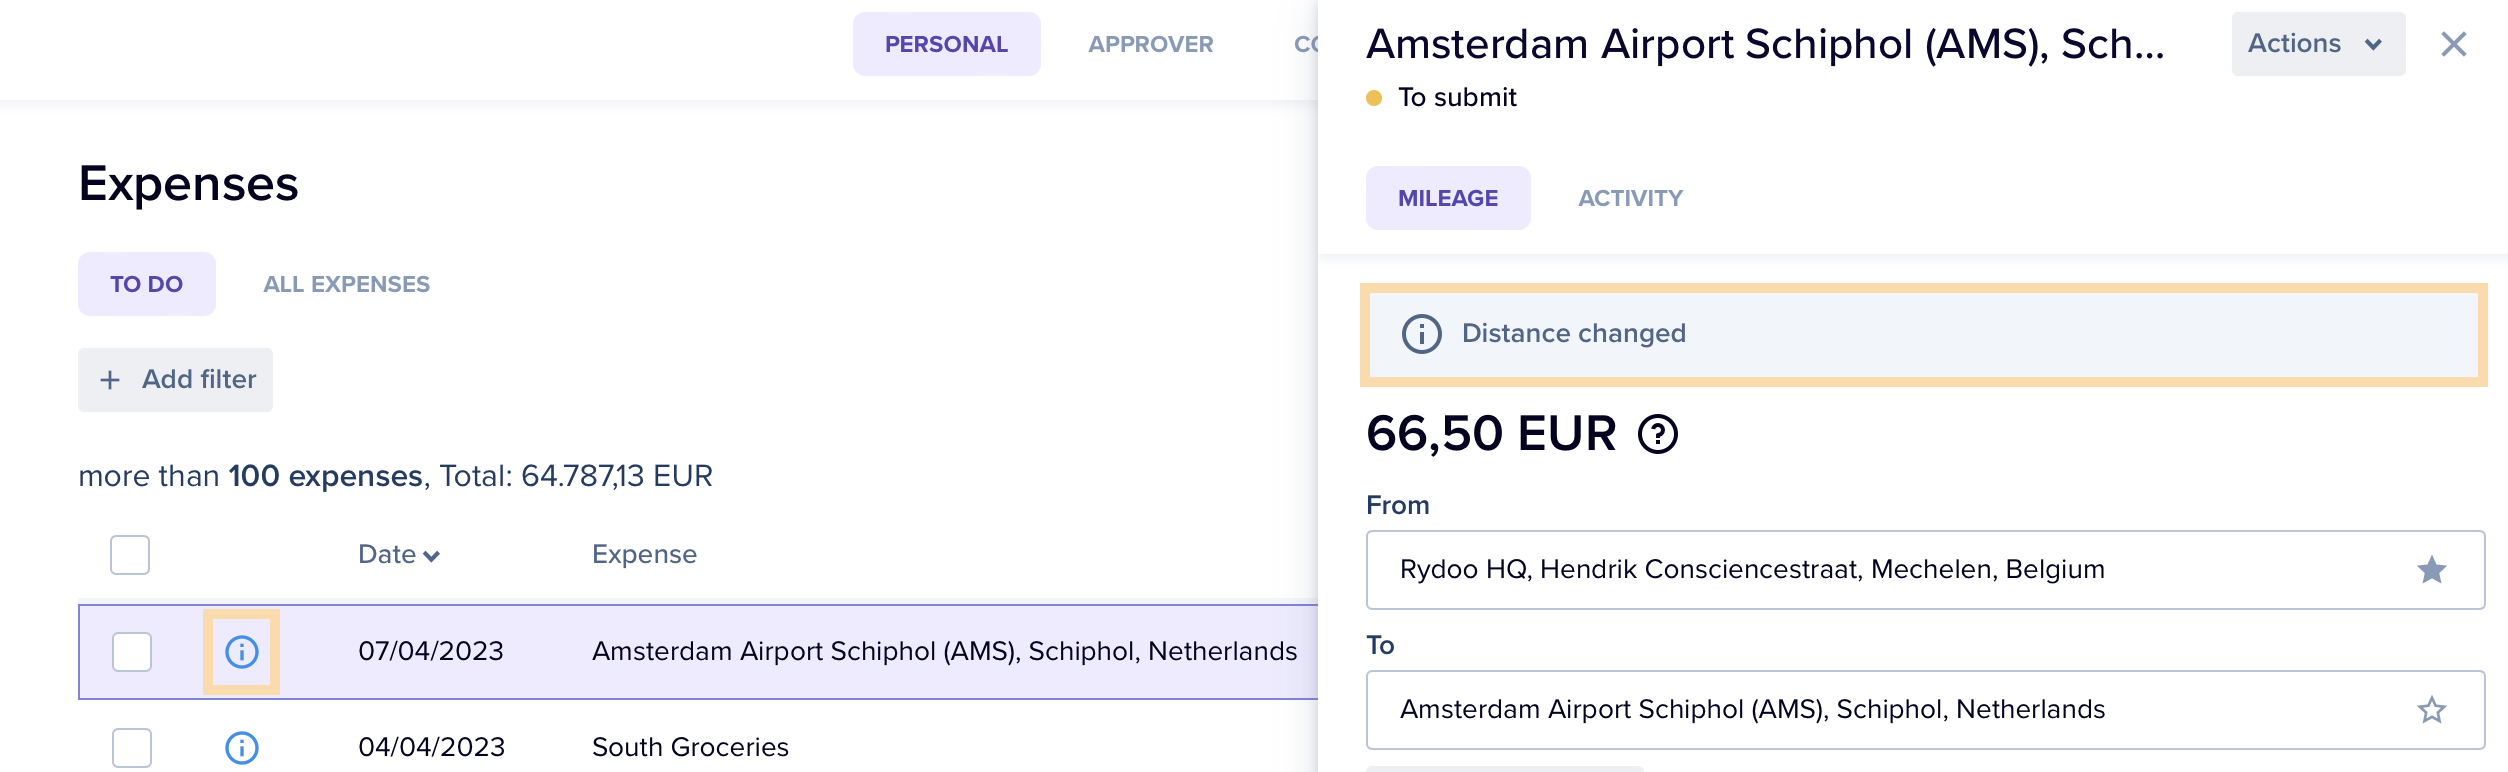Click the info icon beside South Groceries
This screenshot has width=2508, height=772.
(x=241, y=747)
